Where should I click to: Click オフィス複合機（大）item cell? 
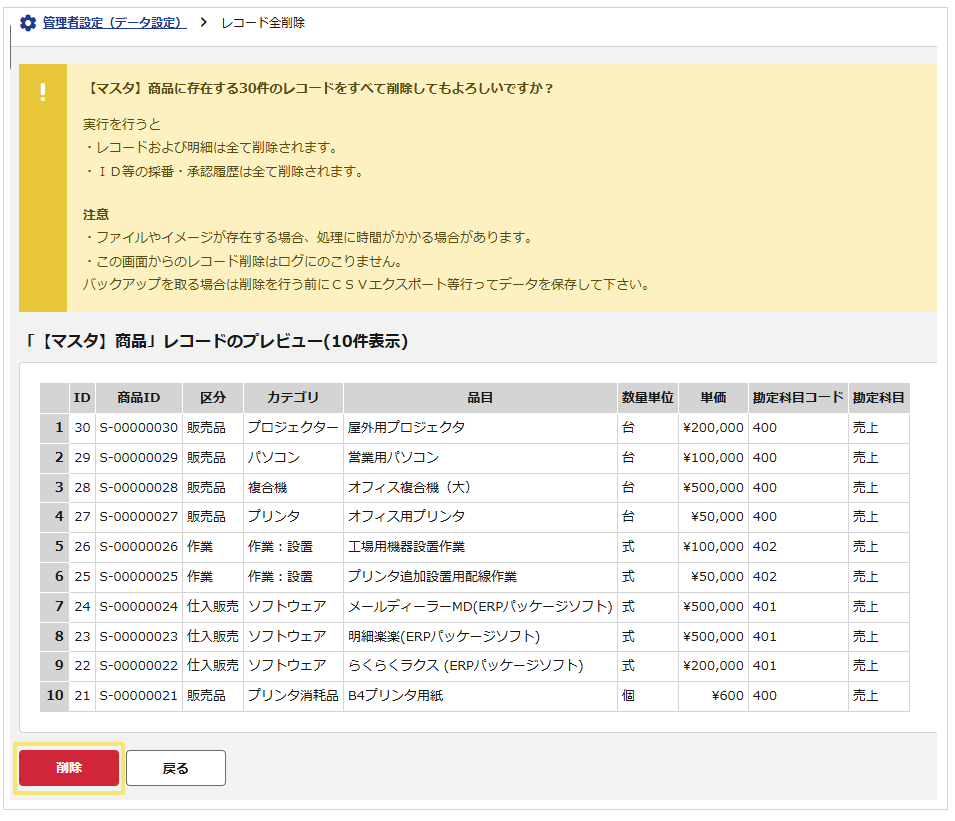pyautogui.click(x=480, y=487)
